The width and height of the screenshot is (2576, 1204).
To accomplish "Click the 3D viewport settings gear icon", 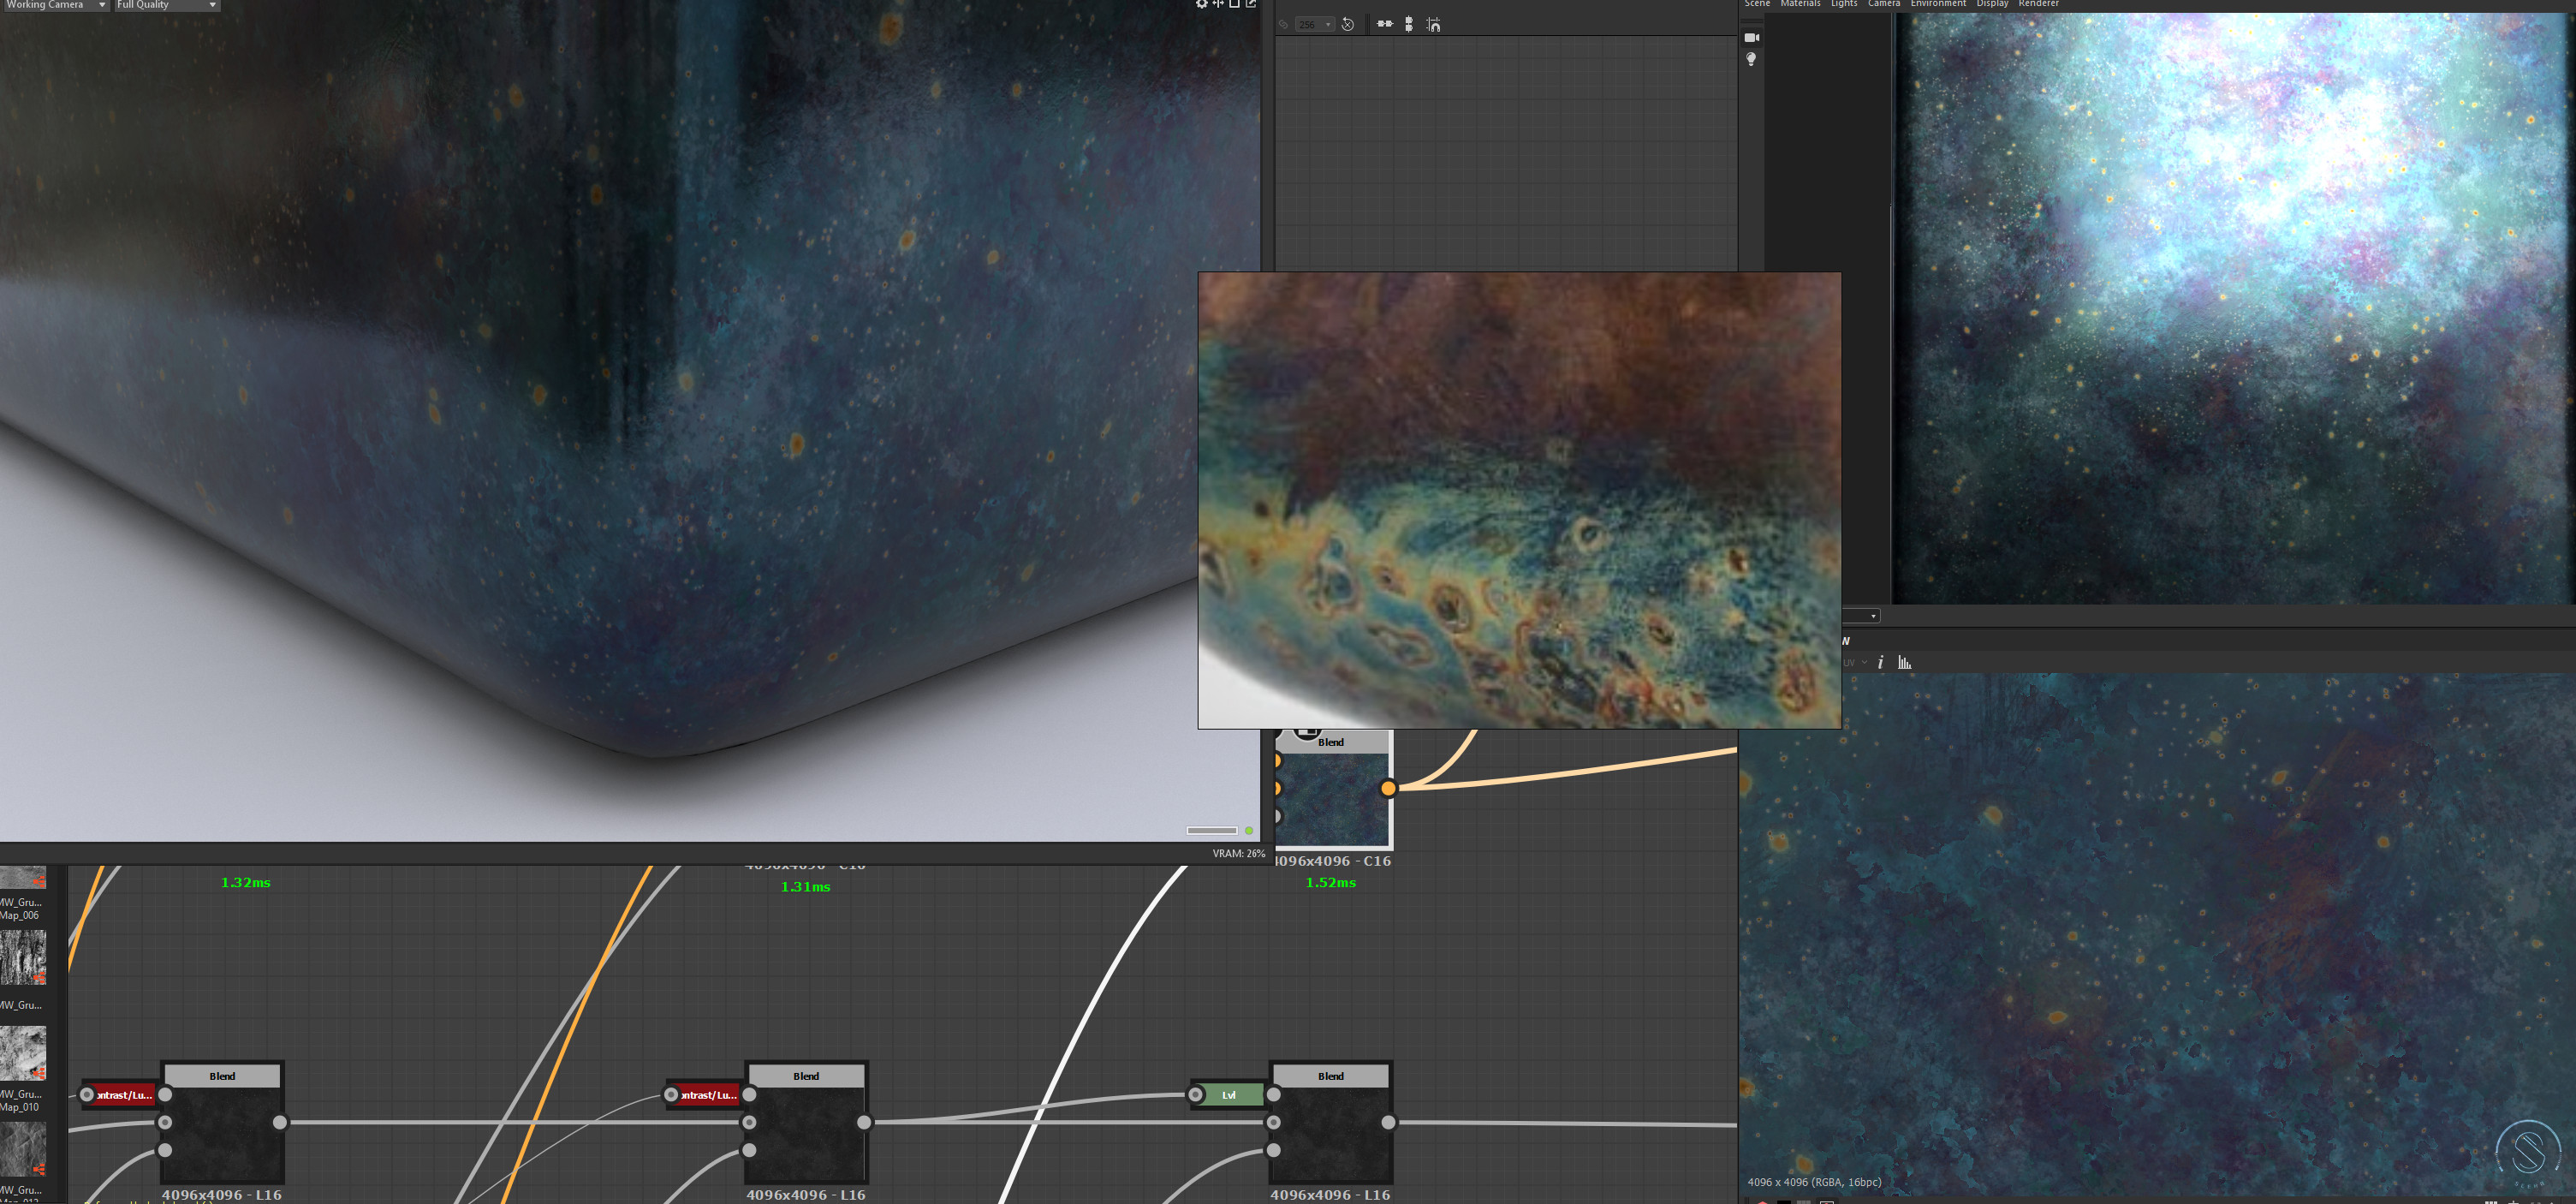I will point(1202,5).
